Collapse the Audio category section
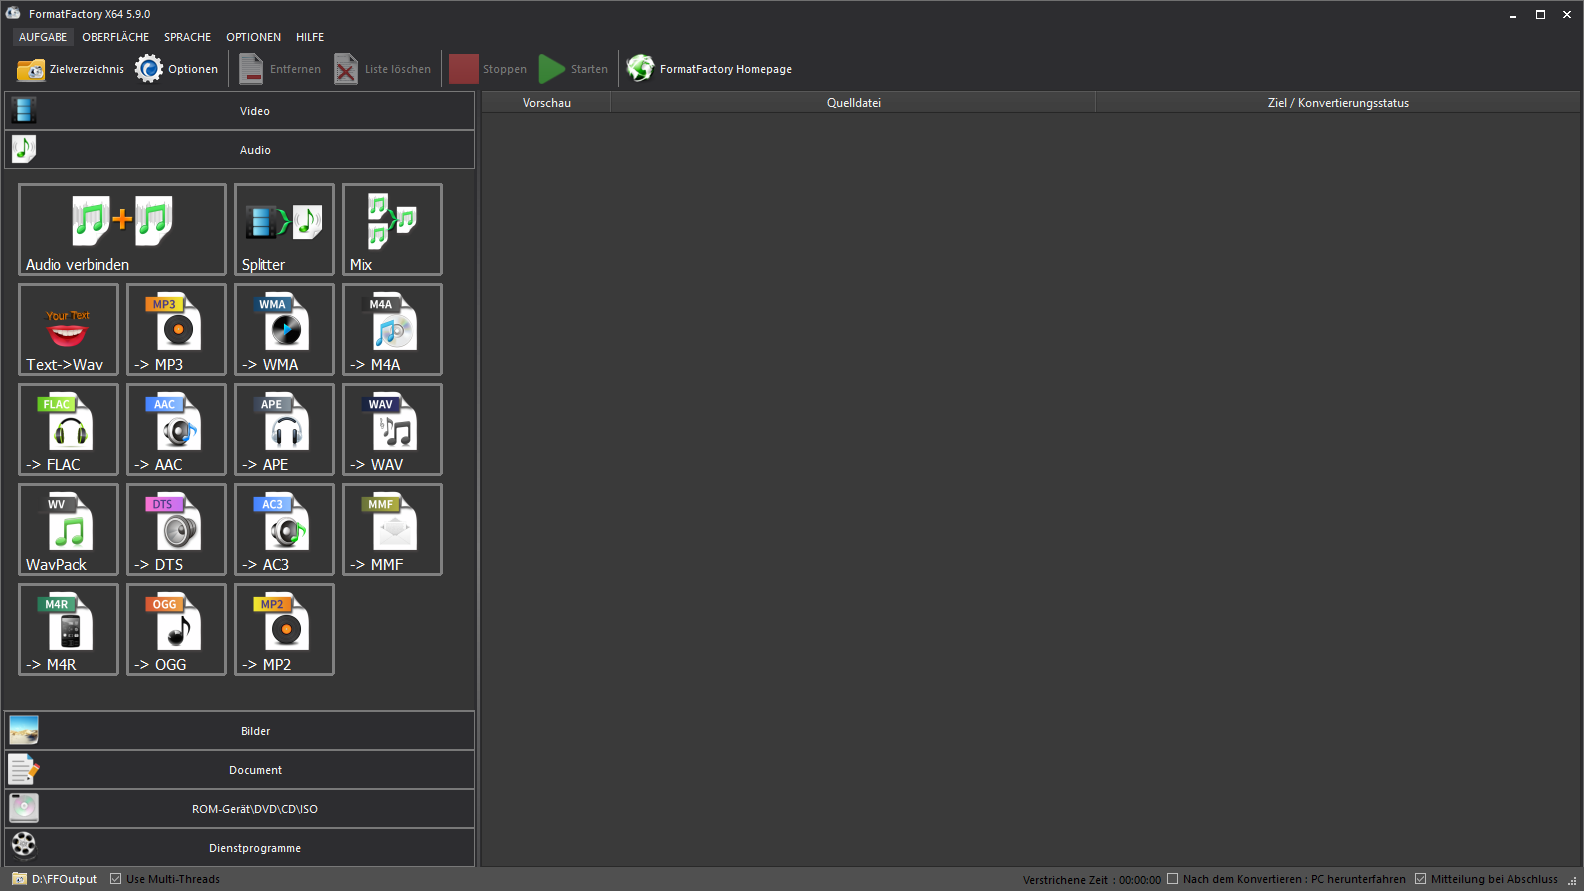The height and width of the screenshot is (891, 1584). pyautogui.click(x=240, y=150)
